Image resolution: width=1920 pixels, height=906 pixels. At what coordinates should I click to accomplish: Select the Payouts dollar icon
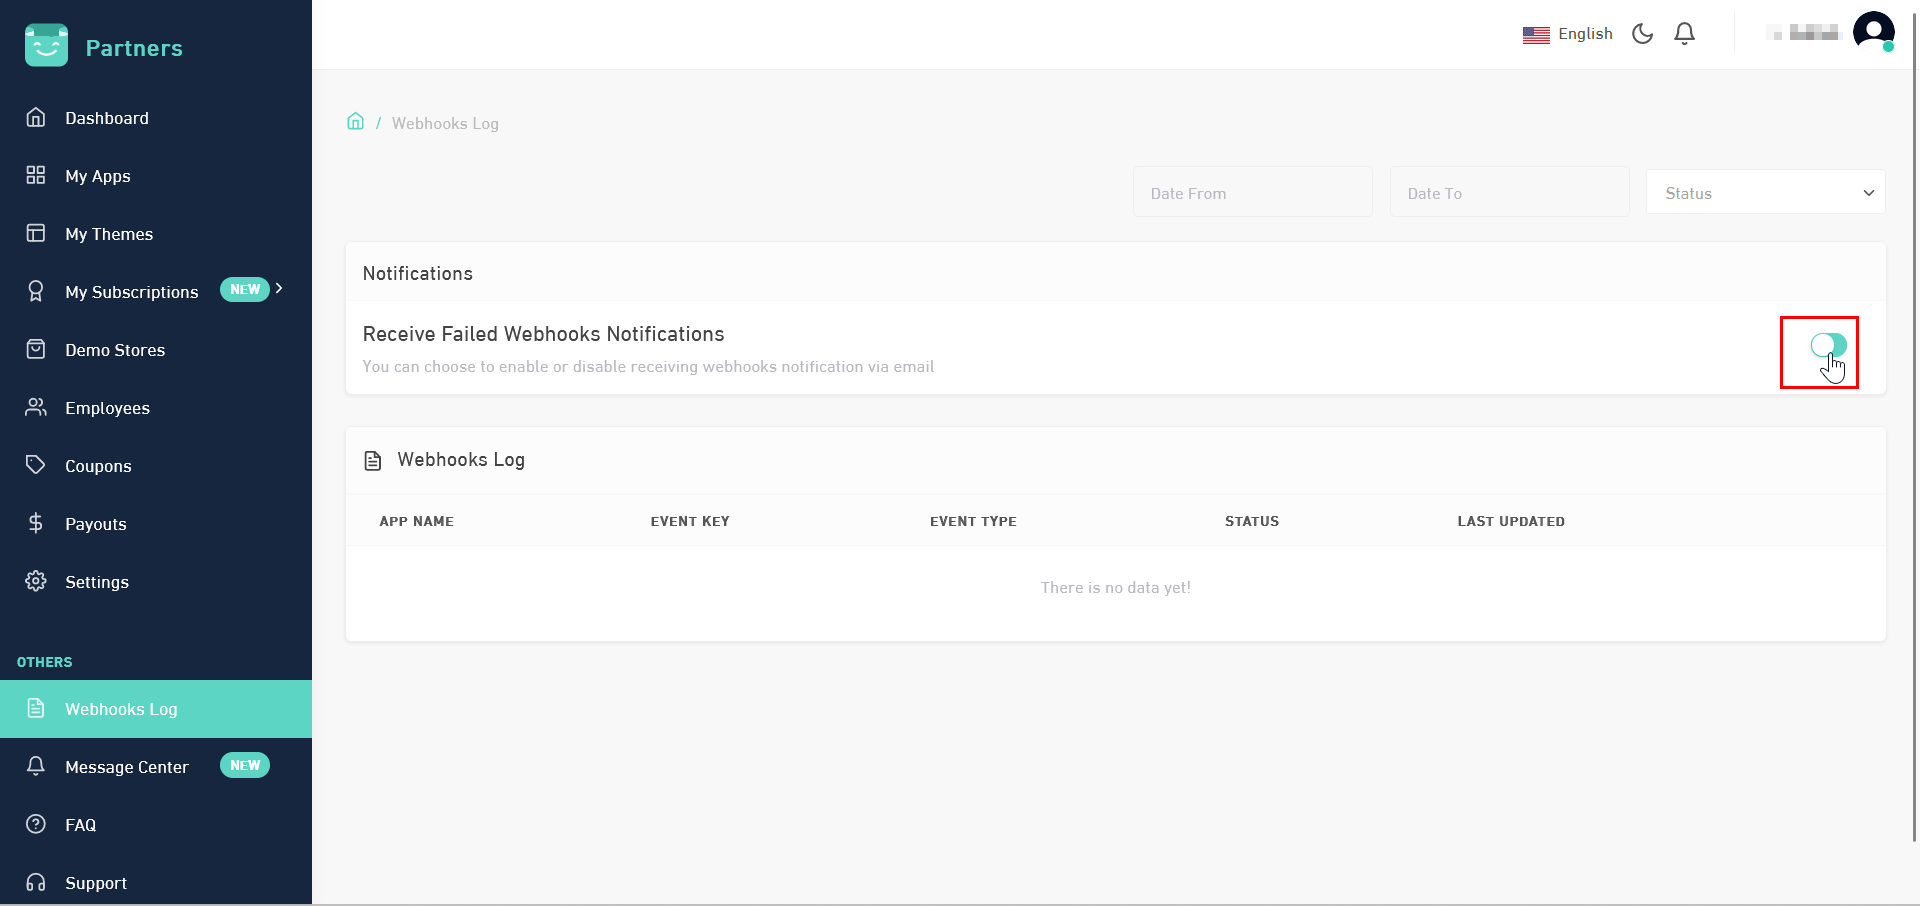(36, 523)
